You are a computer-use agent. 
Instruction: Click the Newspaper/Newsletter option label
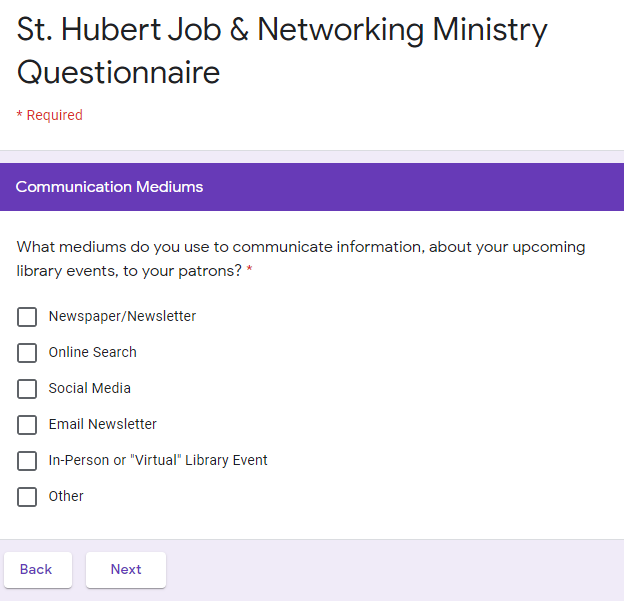(122, 316)
